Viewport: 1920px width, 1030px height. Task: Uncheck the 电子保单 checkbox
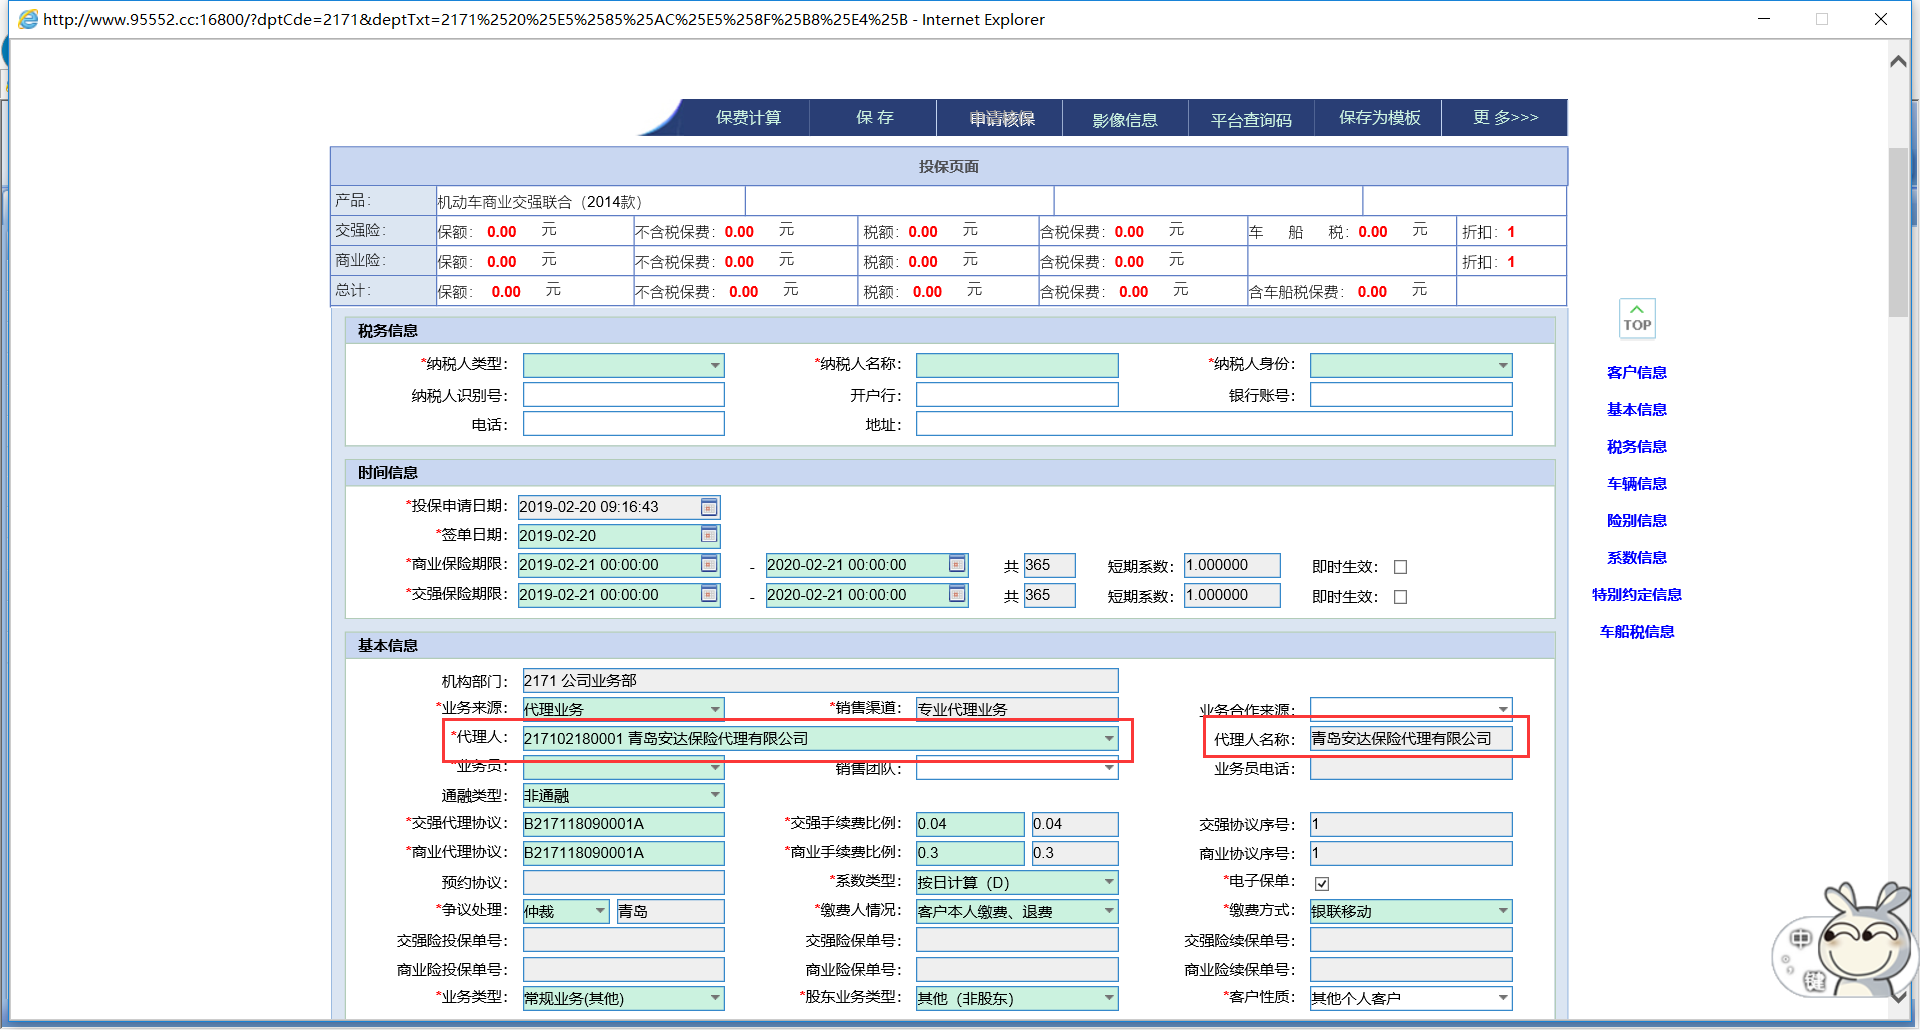tap(1322, 884)
